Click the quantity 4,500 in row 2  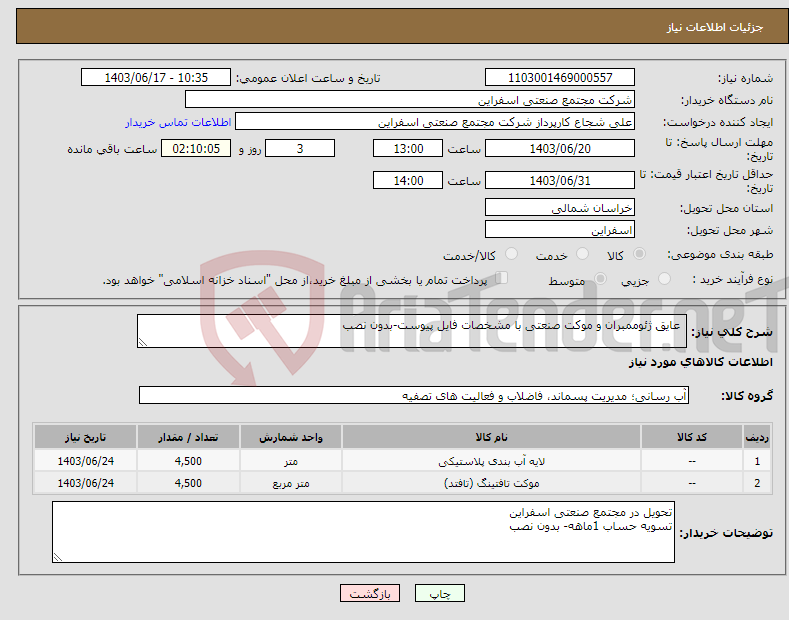point(188,483)
